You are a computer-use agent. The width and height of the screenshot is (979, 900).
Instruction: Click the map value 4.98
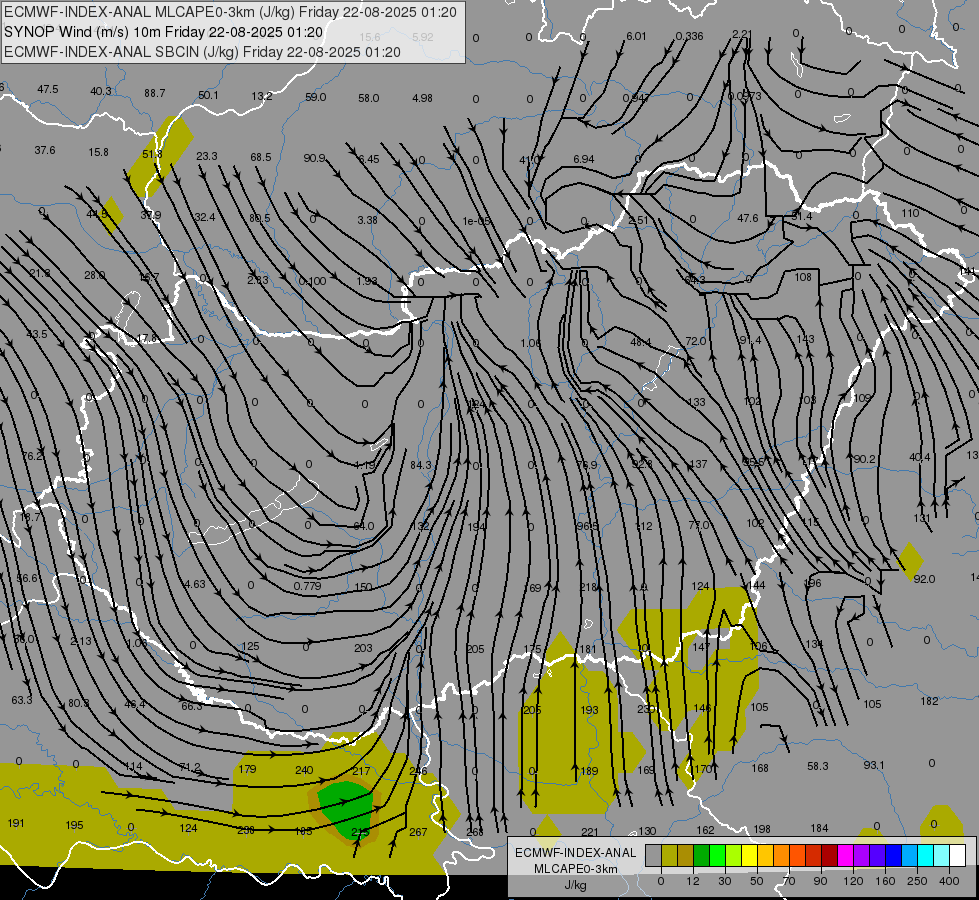coord(422,98)
